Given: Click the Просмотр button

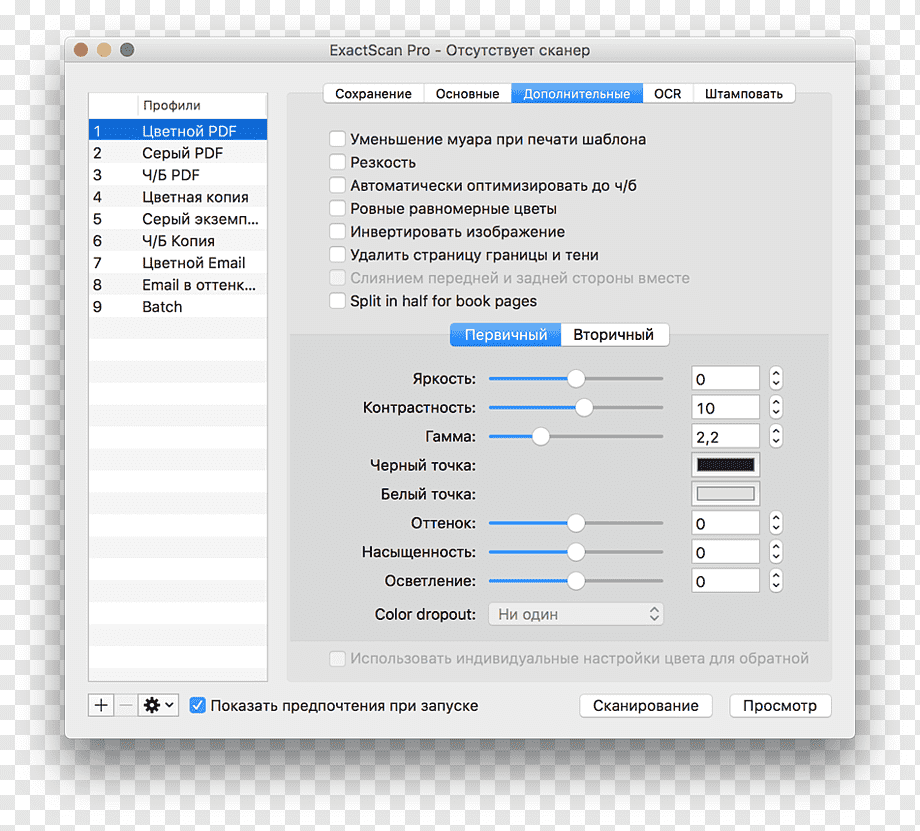Looking at the screenshot, I should pyautogui.click(x=780, y=705).
